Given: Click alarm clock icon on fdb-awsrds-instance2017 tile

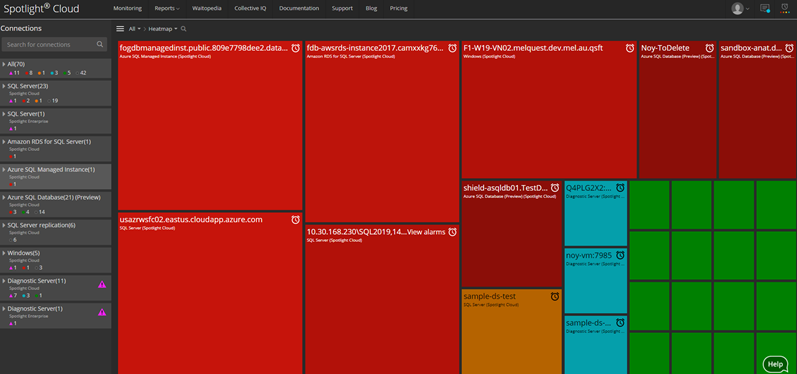Looking at the screenshot, I should 452,48.
